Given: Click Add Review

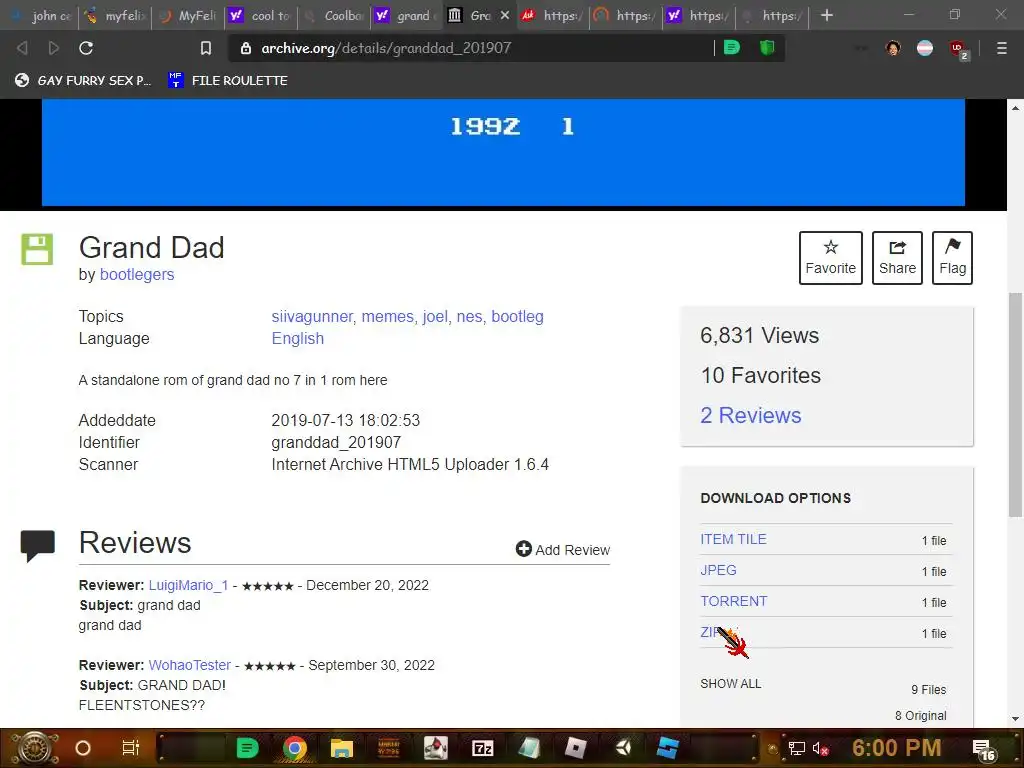Looking at the screenshot, I should click(562, 549).
